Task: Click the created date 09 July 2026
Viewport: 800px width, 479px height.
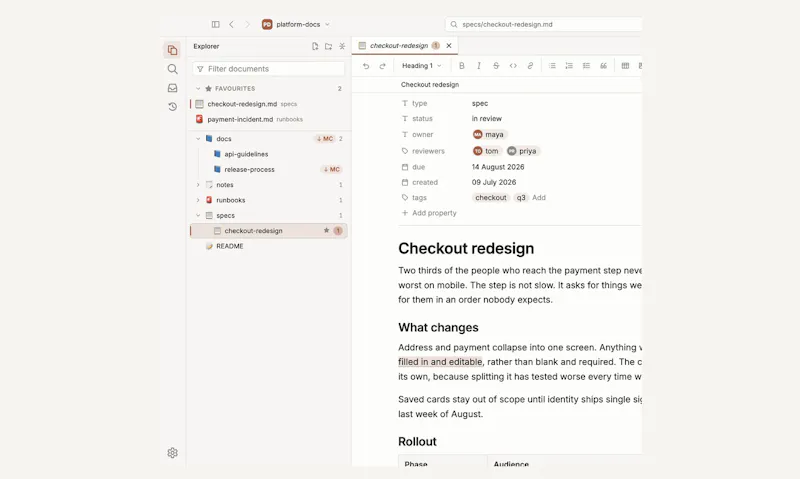Action: coord(494,182)
